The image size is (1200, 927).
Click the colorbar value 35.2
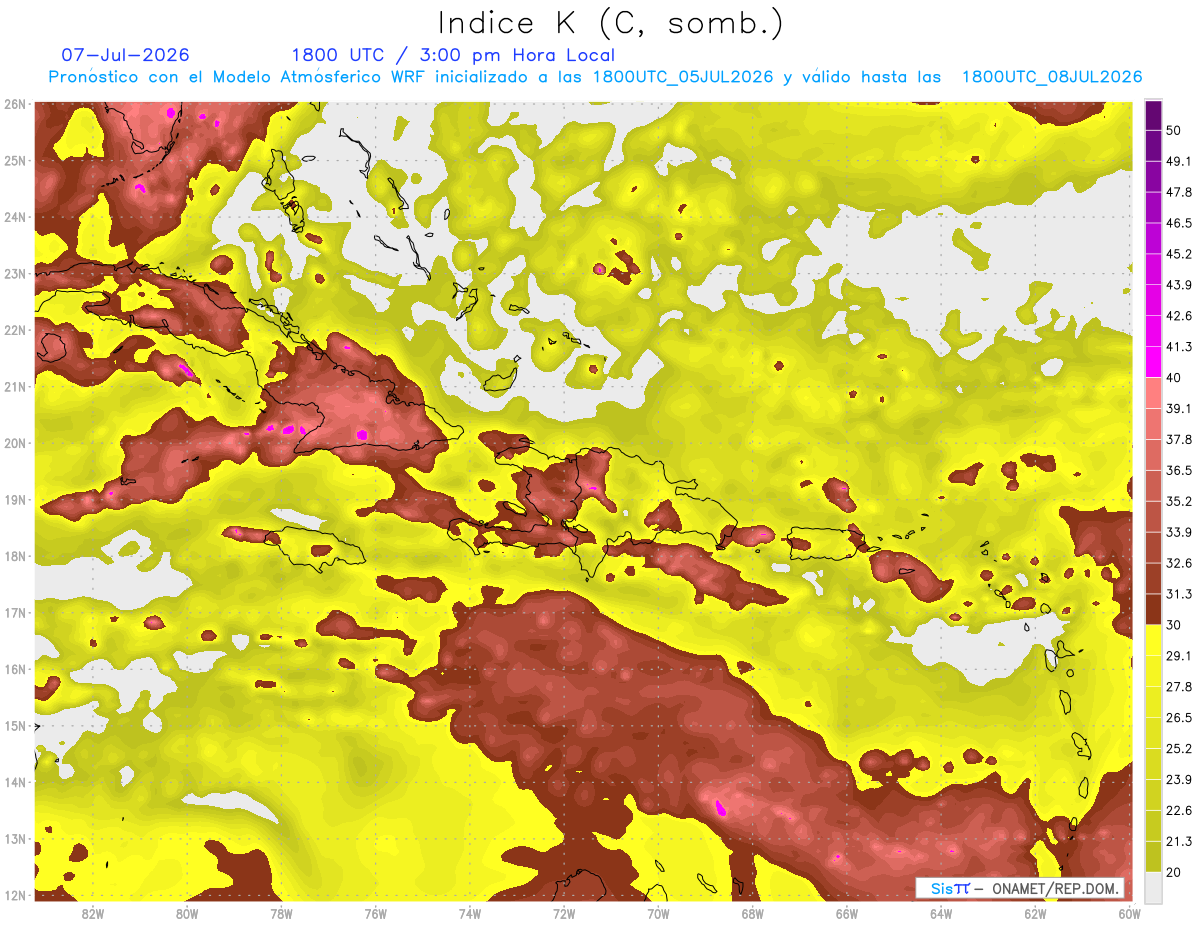point(1179,502)
